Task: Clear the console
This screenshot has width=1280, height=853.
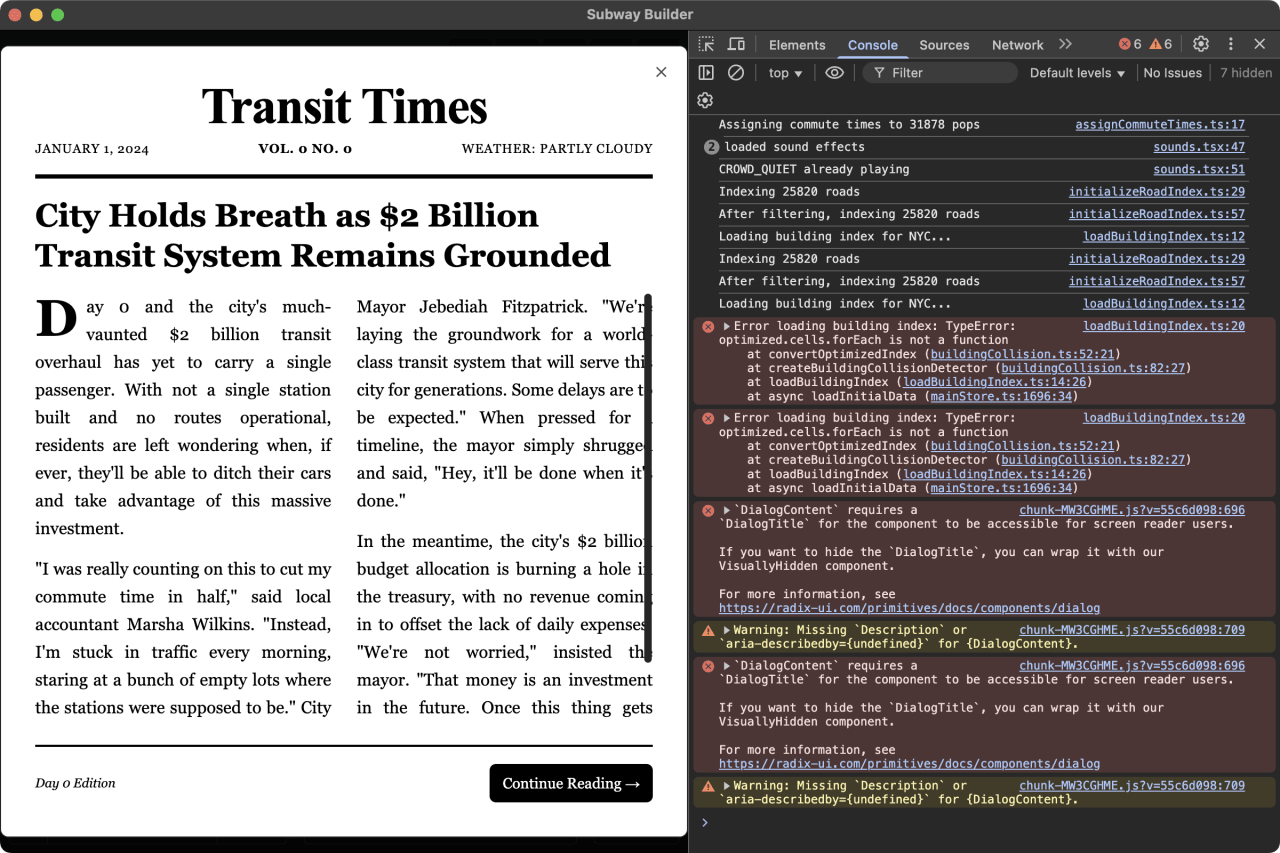Action: tap(736, 72)
